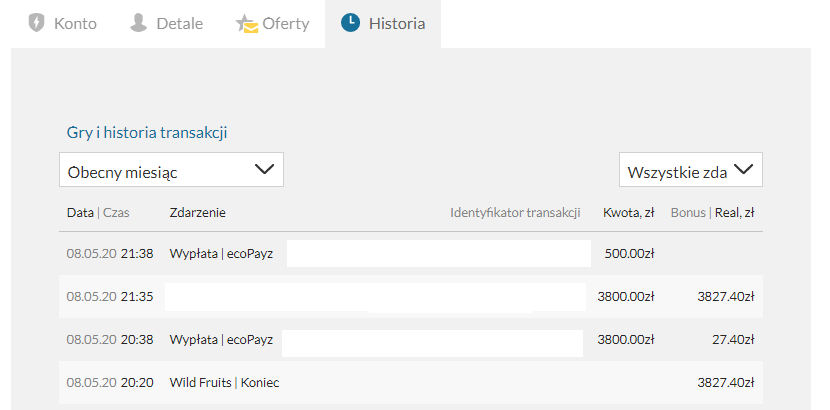Click the person icon beside Detale
Screen dimensions: 830x410
tap(139, 23)
